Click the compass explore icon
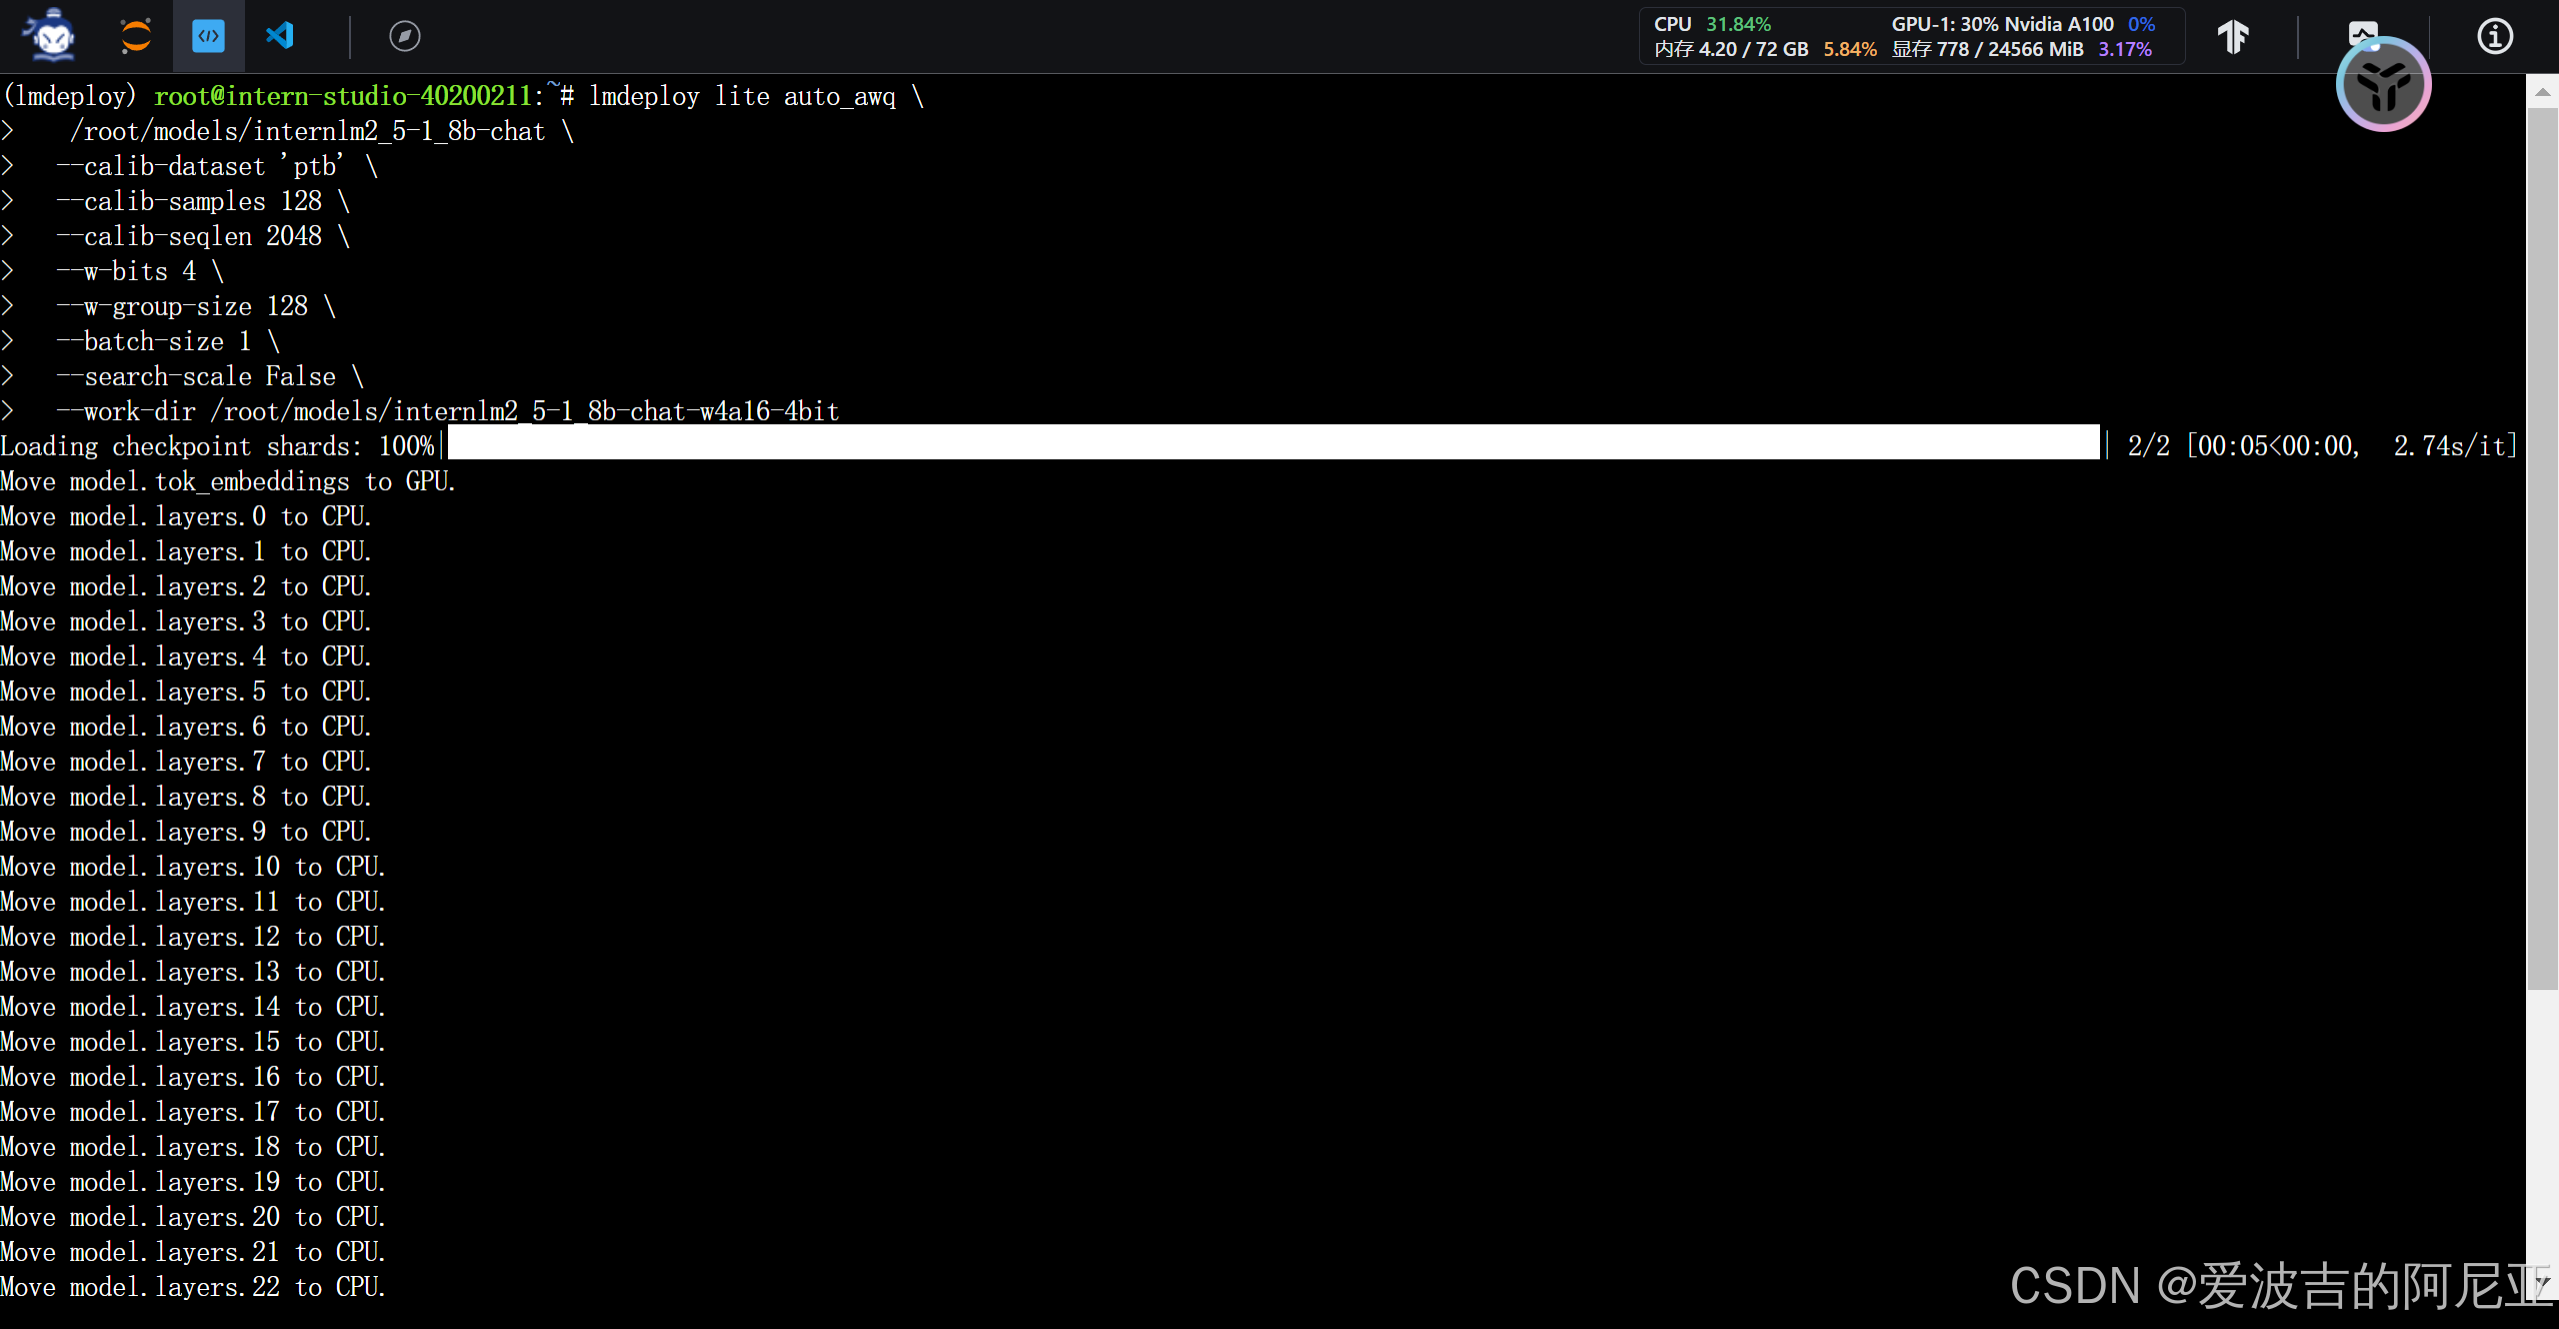Image resolution: width=2559 pixels, height=1329 pixels. tap(404, 36)
